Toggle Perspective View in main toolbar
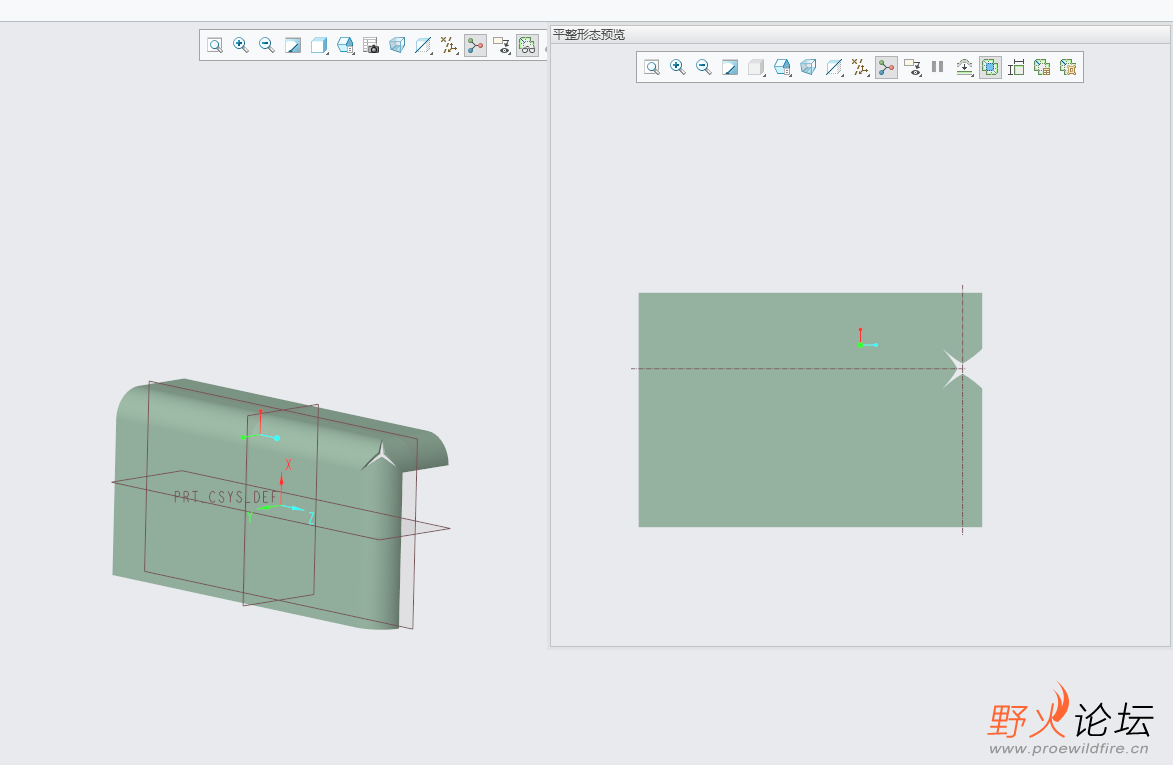The width and height of the screenshot is (1173, 765). [397, 46]
